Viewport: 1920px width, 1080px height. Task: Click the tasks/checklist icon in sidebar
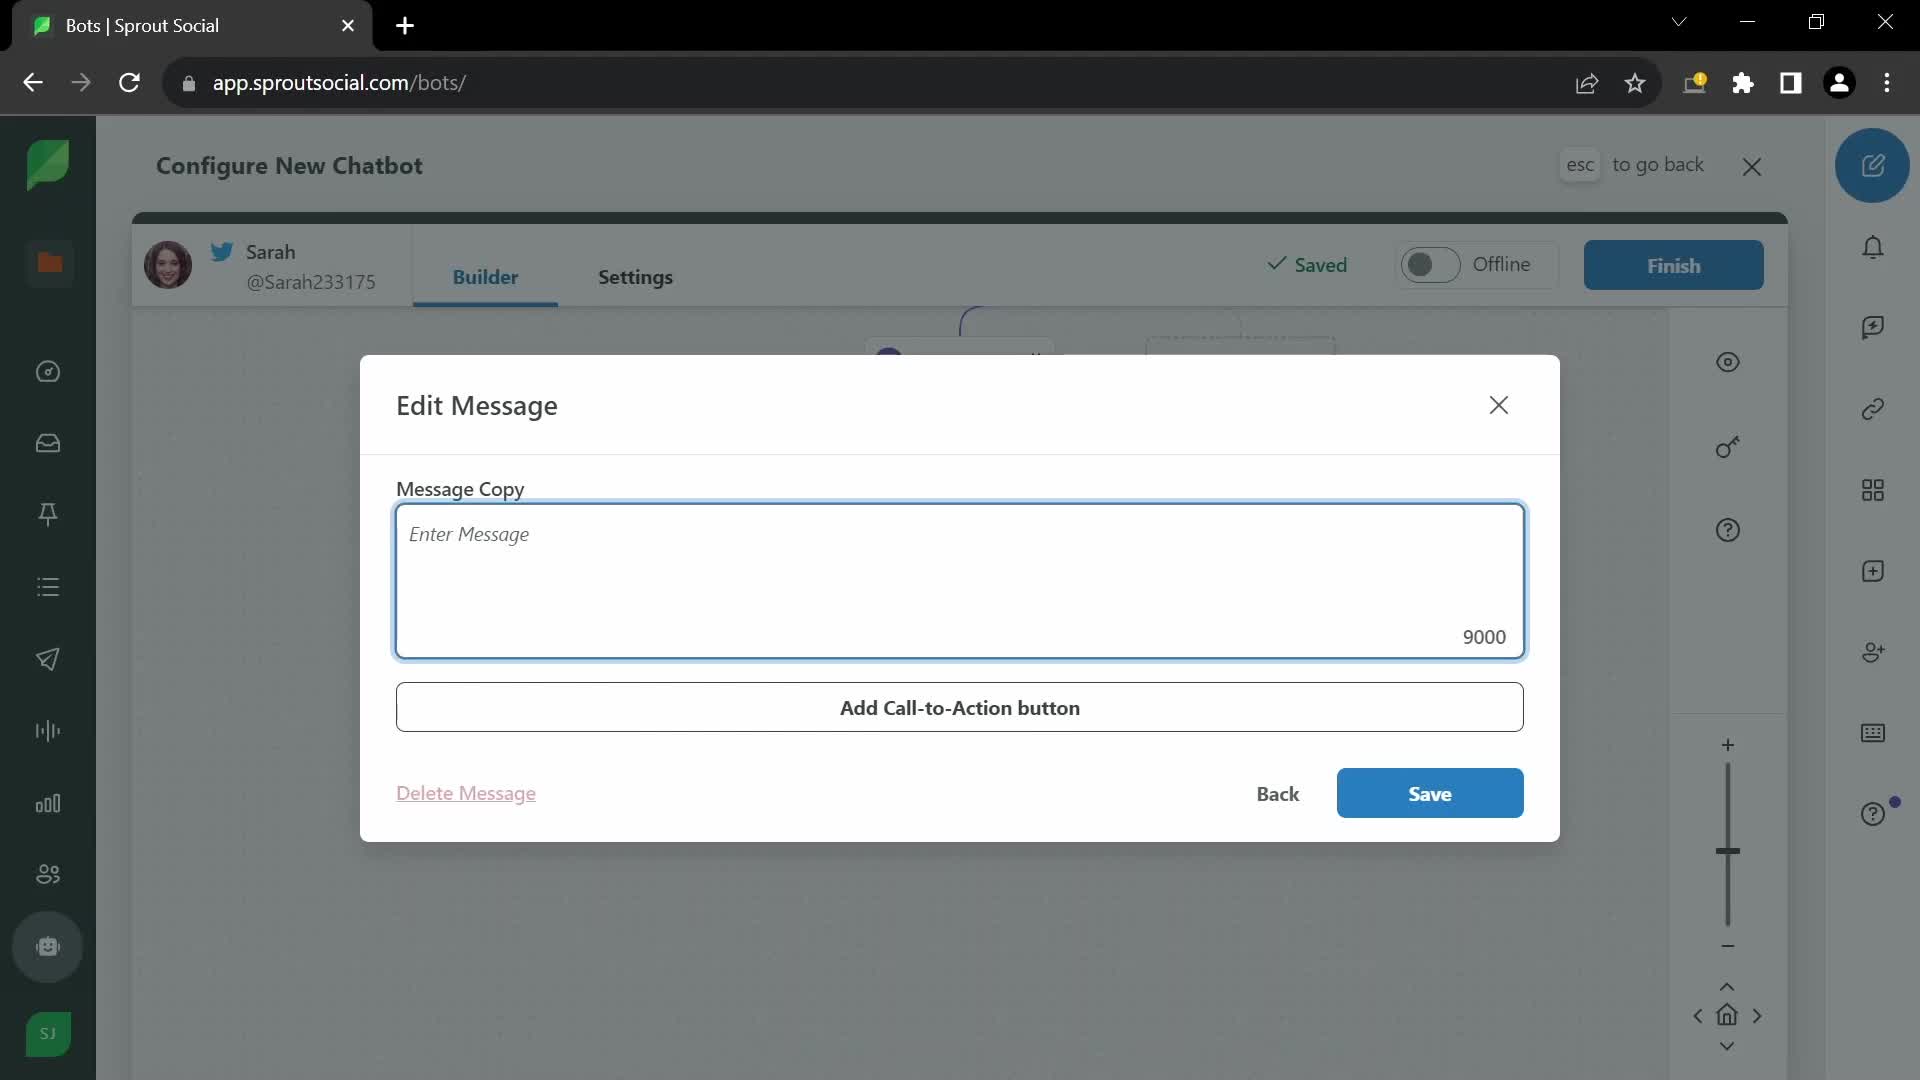coord(49,587)
